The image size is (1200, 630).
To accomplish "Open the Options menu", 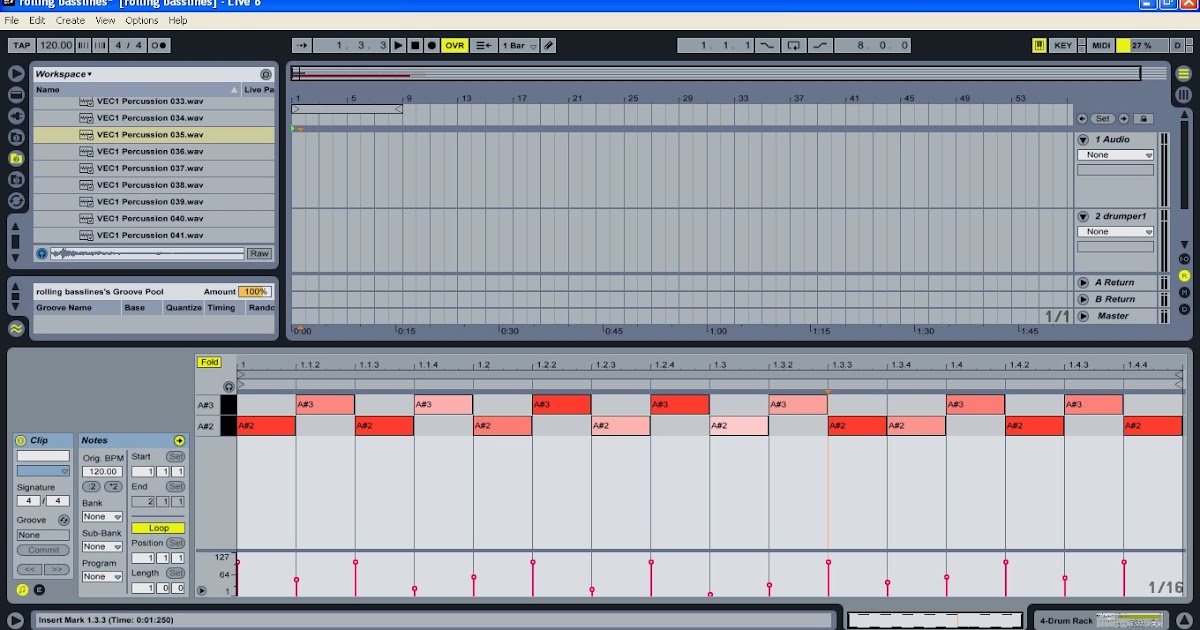I will 141,19.
